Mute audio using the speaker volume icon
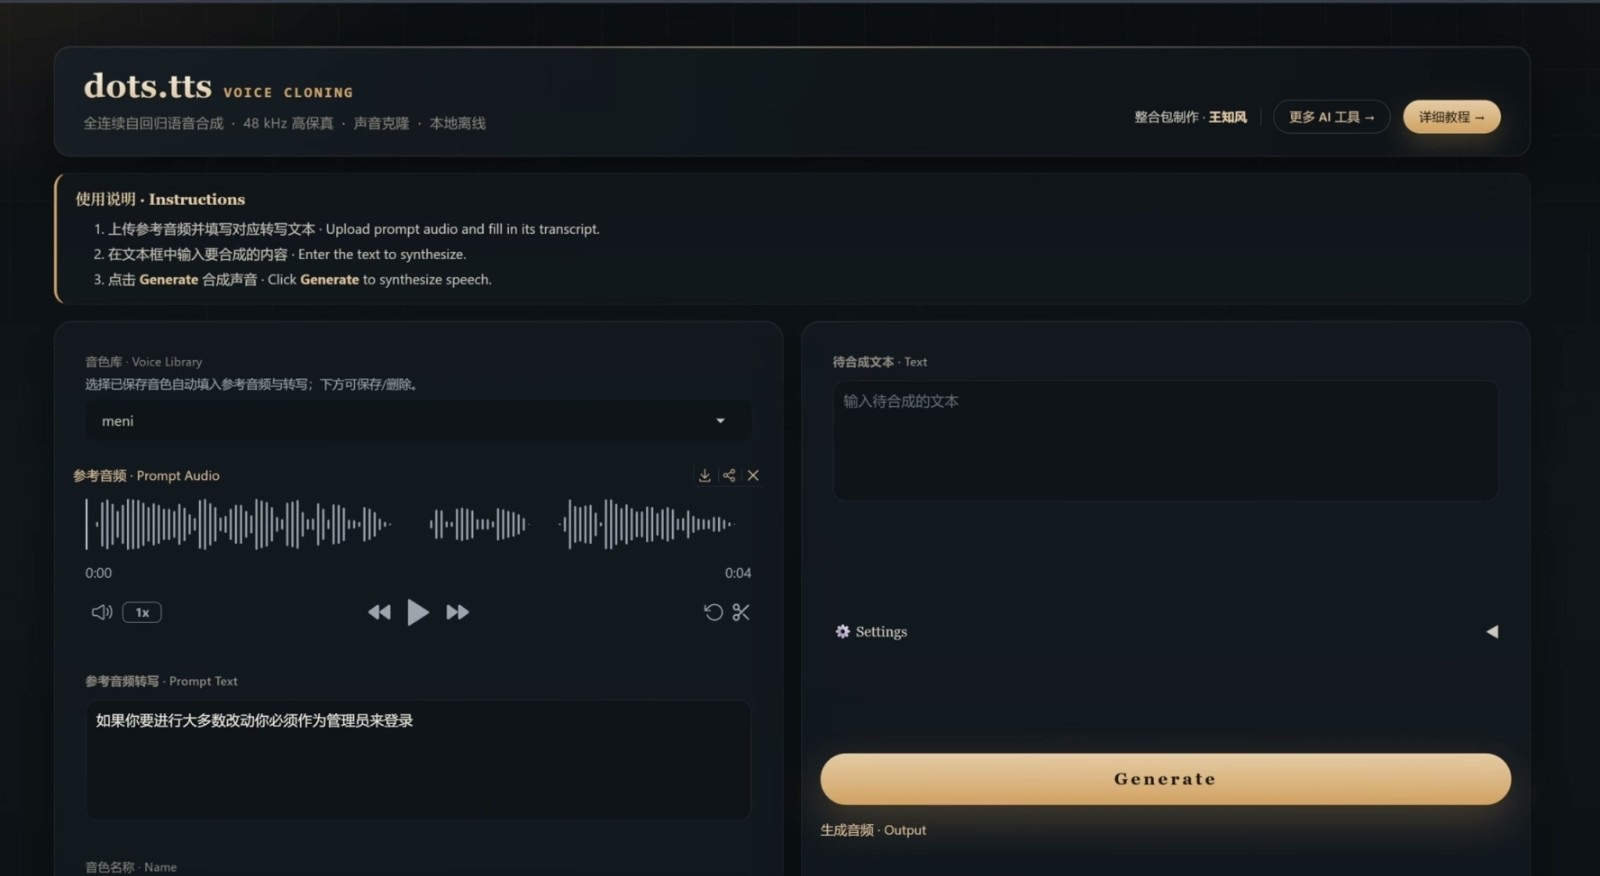The width and height of the screenshot is (1600, 876). [102, 612]
